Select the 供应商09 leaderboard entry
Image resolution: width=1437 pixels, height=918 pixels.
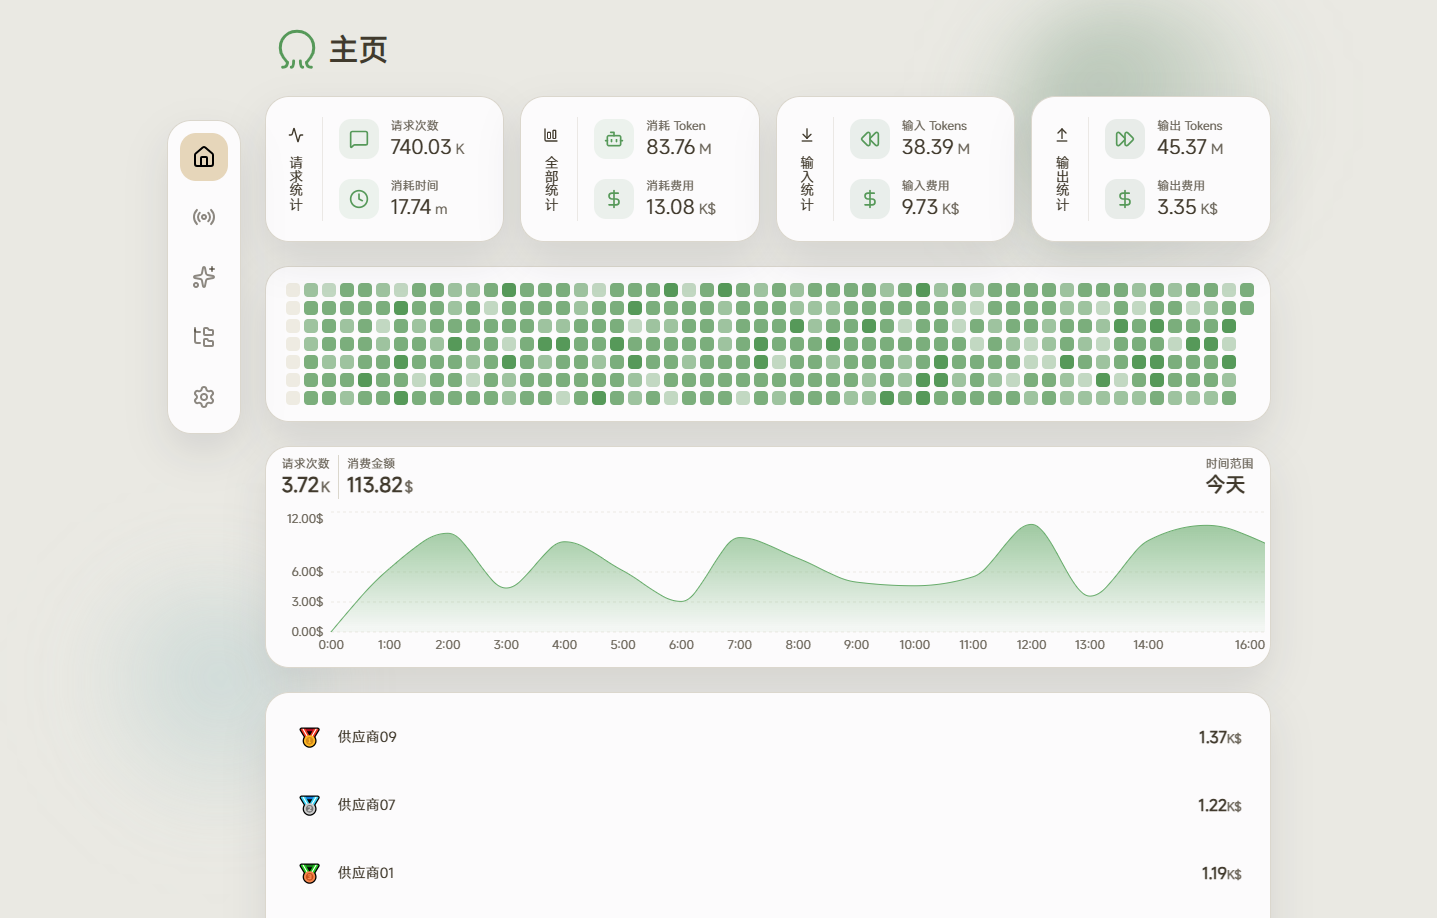click(x=367, y=737)
